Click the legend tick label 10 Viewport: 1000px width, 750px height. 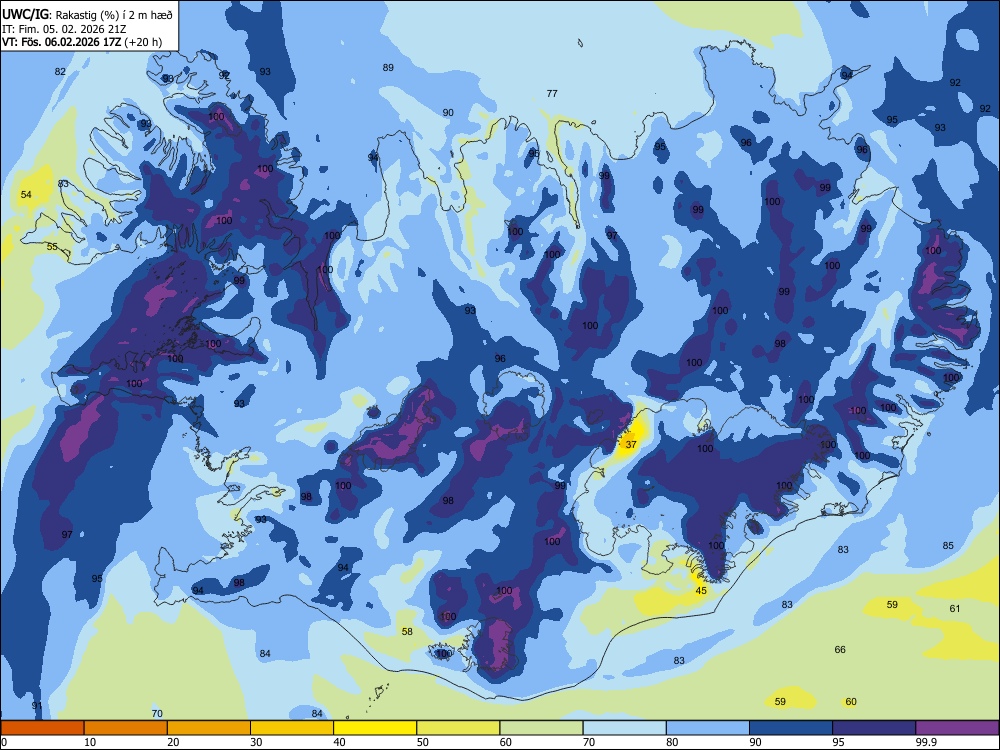(x=90, y=742)
